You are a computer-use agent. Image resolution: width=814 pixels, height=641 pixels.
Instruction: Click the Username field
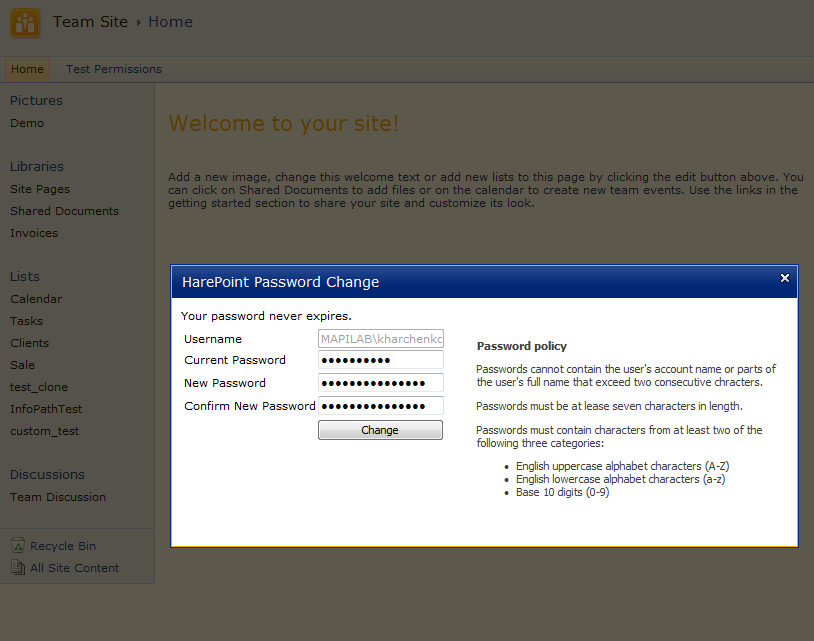pyautogui.click(x=381, y=339)
